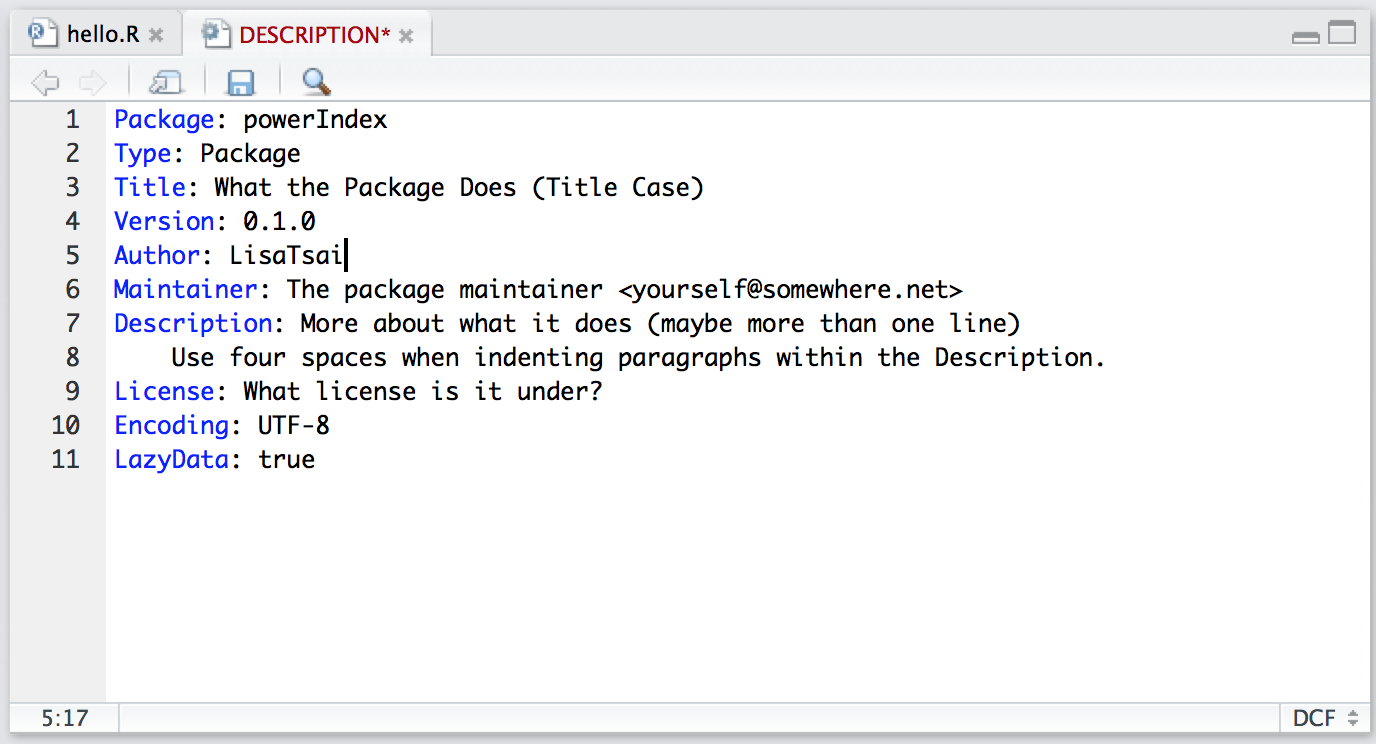Open the DCF file type dropdown
The width and height of the screenshot is (1376, 744).
click(x=1325, y=718)
